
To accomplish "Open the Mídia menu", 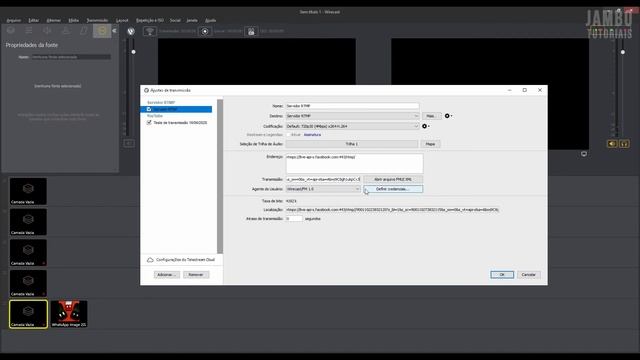I will tap(74, 20).
